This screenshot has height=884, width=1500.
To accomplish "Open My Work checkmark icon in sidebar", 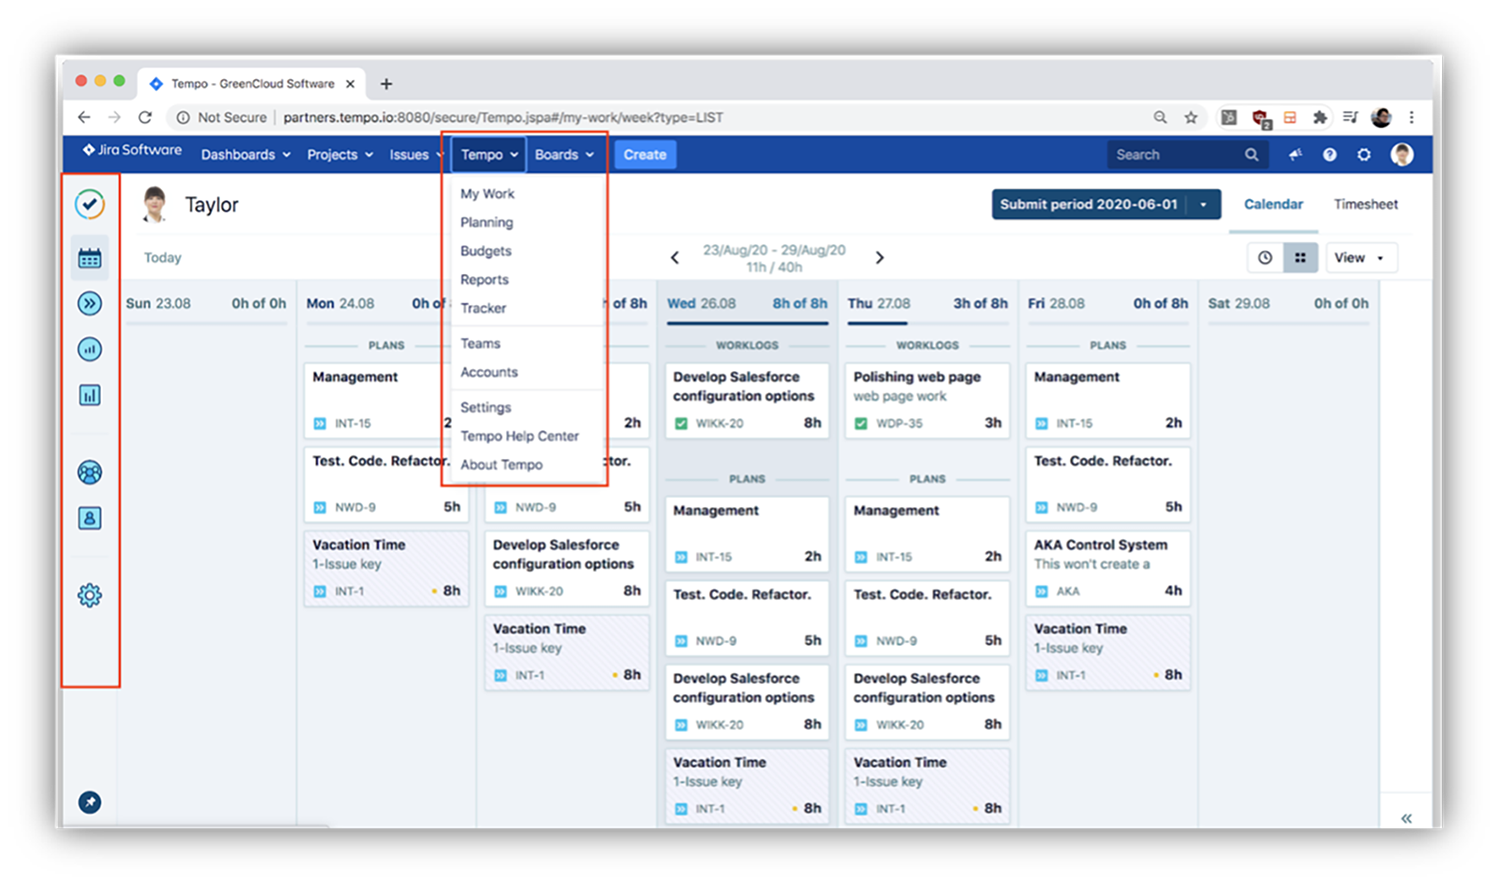I will click(x=90, y=204).
